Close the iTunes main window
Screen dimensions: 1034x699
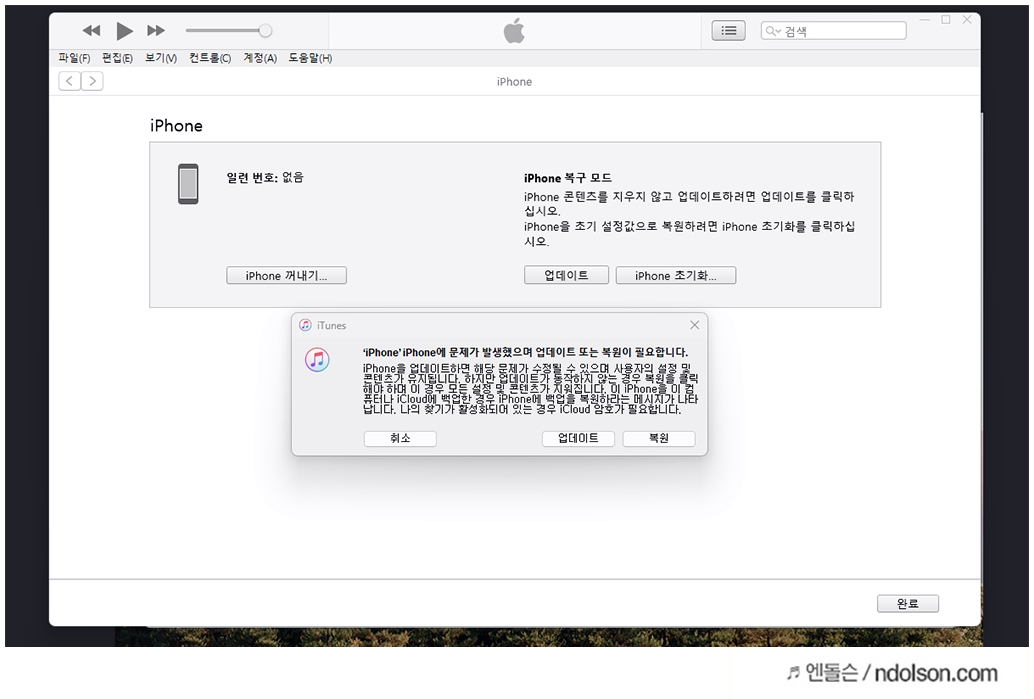click(x=967, y=20)
